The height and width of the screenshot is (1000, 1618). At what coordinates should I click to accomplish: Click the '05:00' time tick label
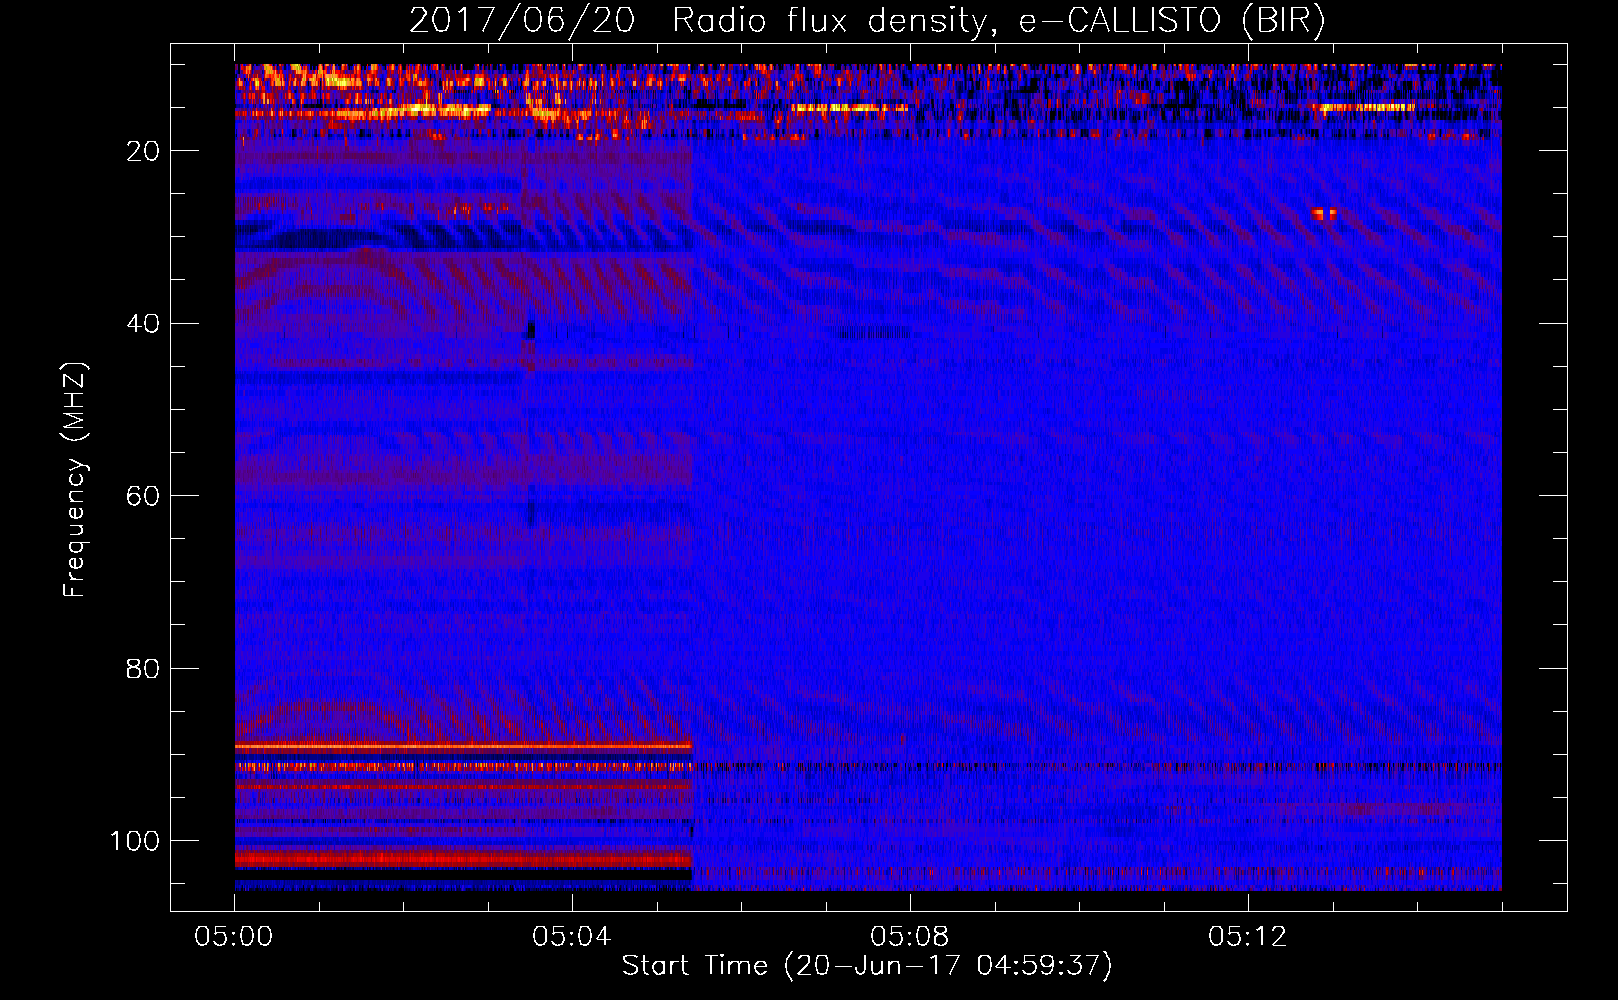click(234, 936)
